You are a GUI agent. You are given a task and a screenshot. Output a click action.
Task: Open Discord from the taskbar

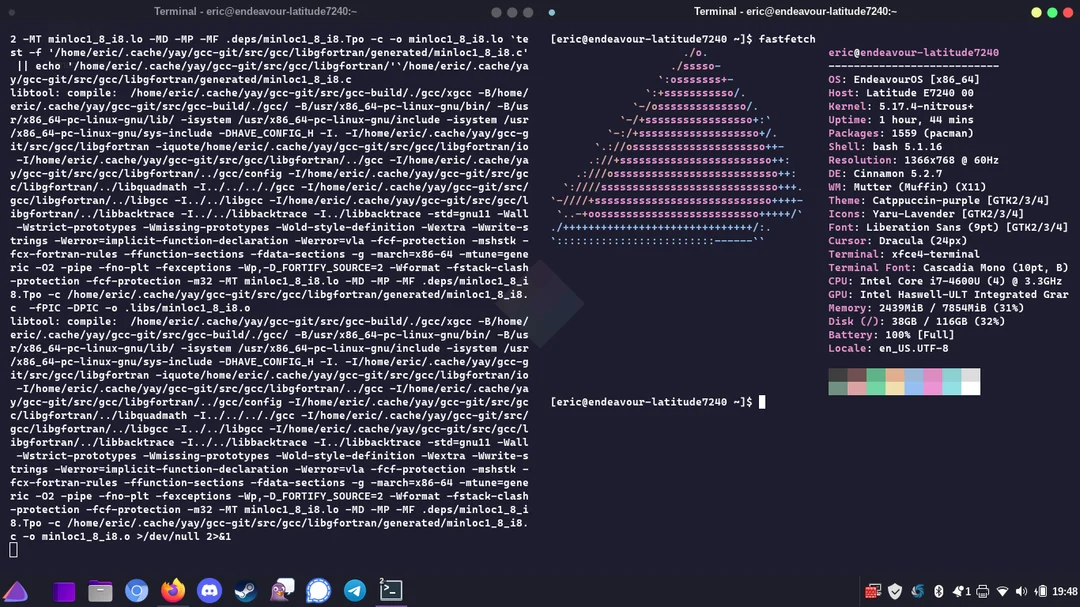(208, 591)
